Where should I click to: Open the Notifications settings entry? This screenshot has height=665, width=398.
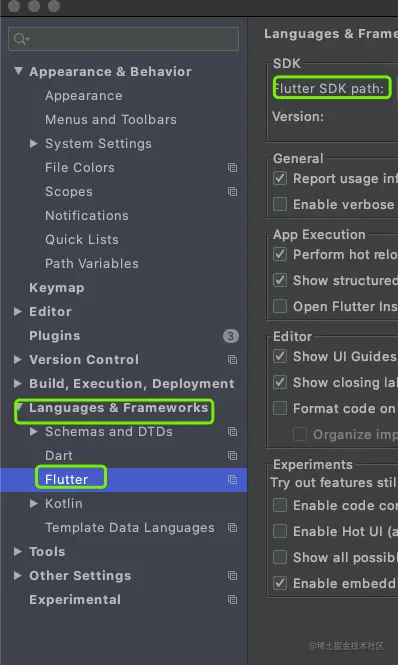point(87,215)
